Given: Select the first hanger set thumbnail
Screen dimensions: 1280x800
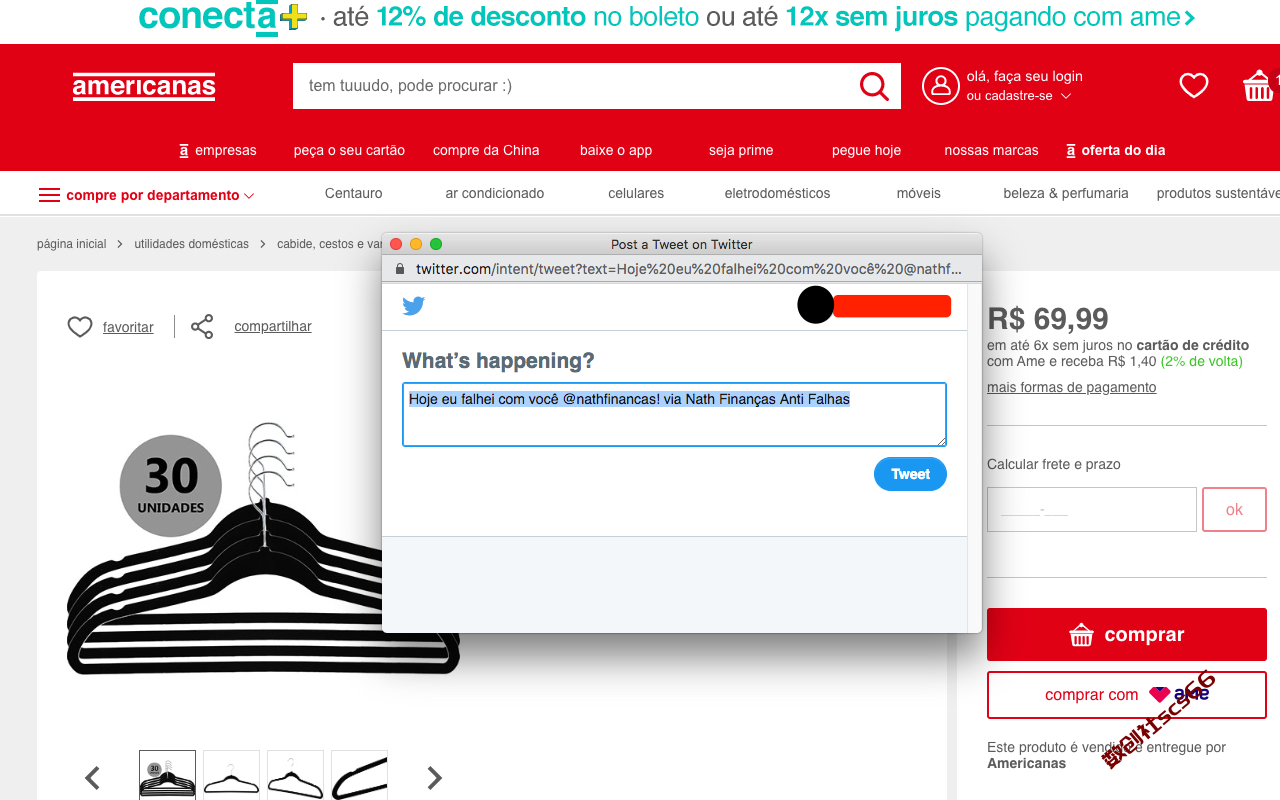Looking at the screenshot, I should (167, 775).
